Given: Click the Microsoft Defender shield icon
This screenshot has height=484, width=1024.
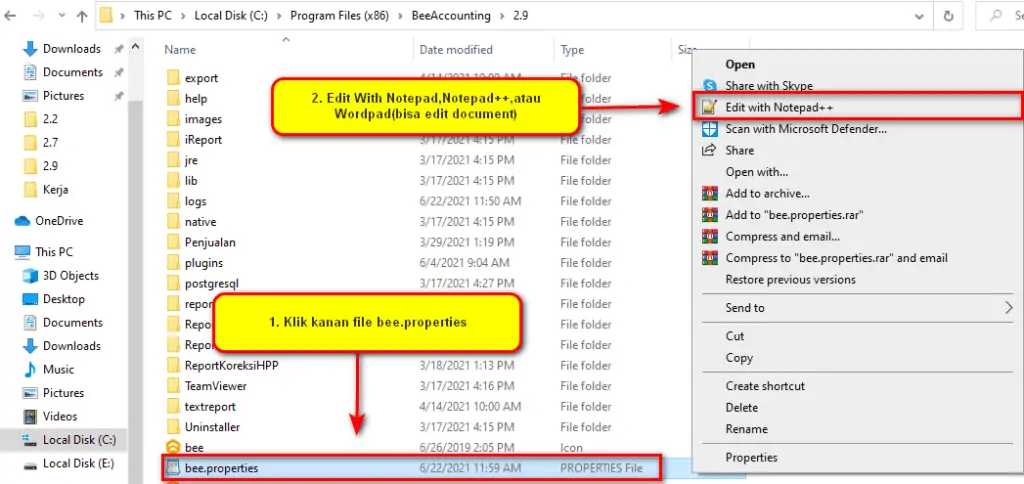Looking at the screenshot, I should tap(710, 129).
